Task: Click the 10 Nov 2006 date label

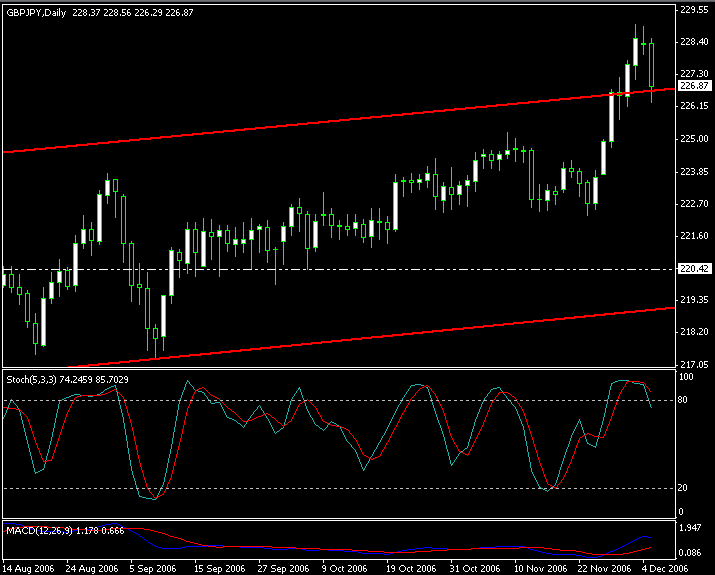Action: (x=540, y=569)
